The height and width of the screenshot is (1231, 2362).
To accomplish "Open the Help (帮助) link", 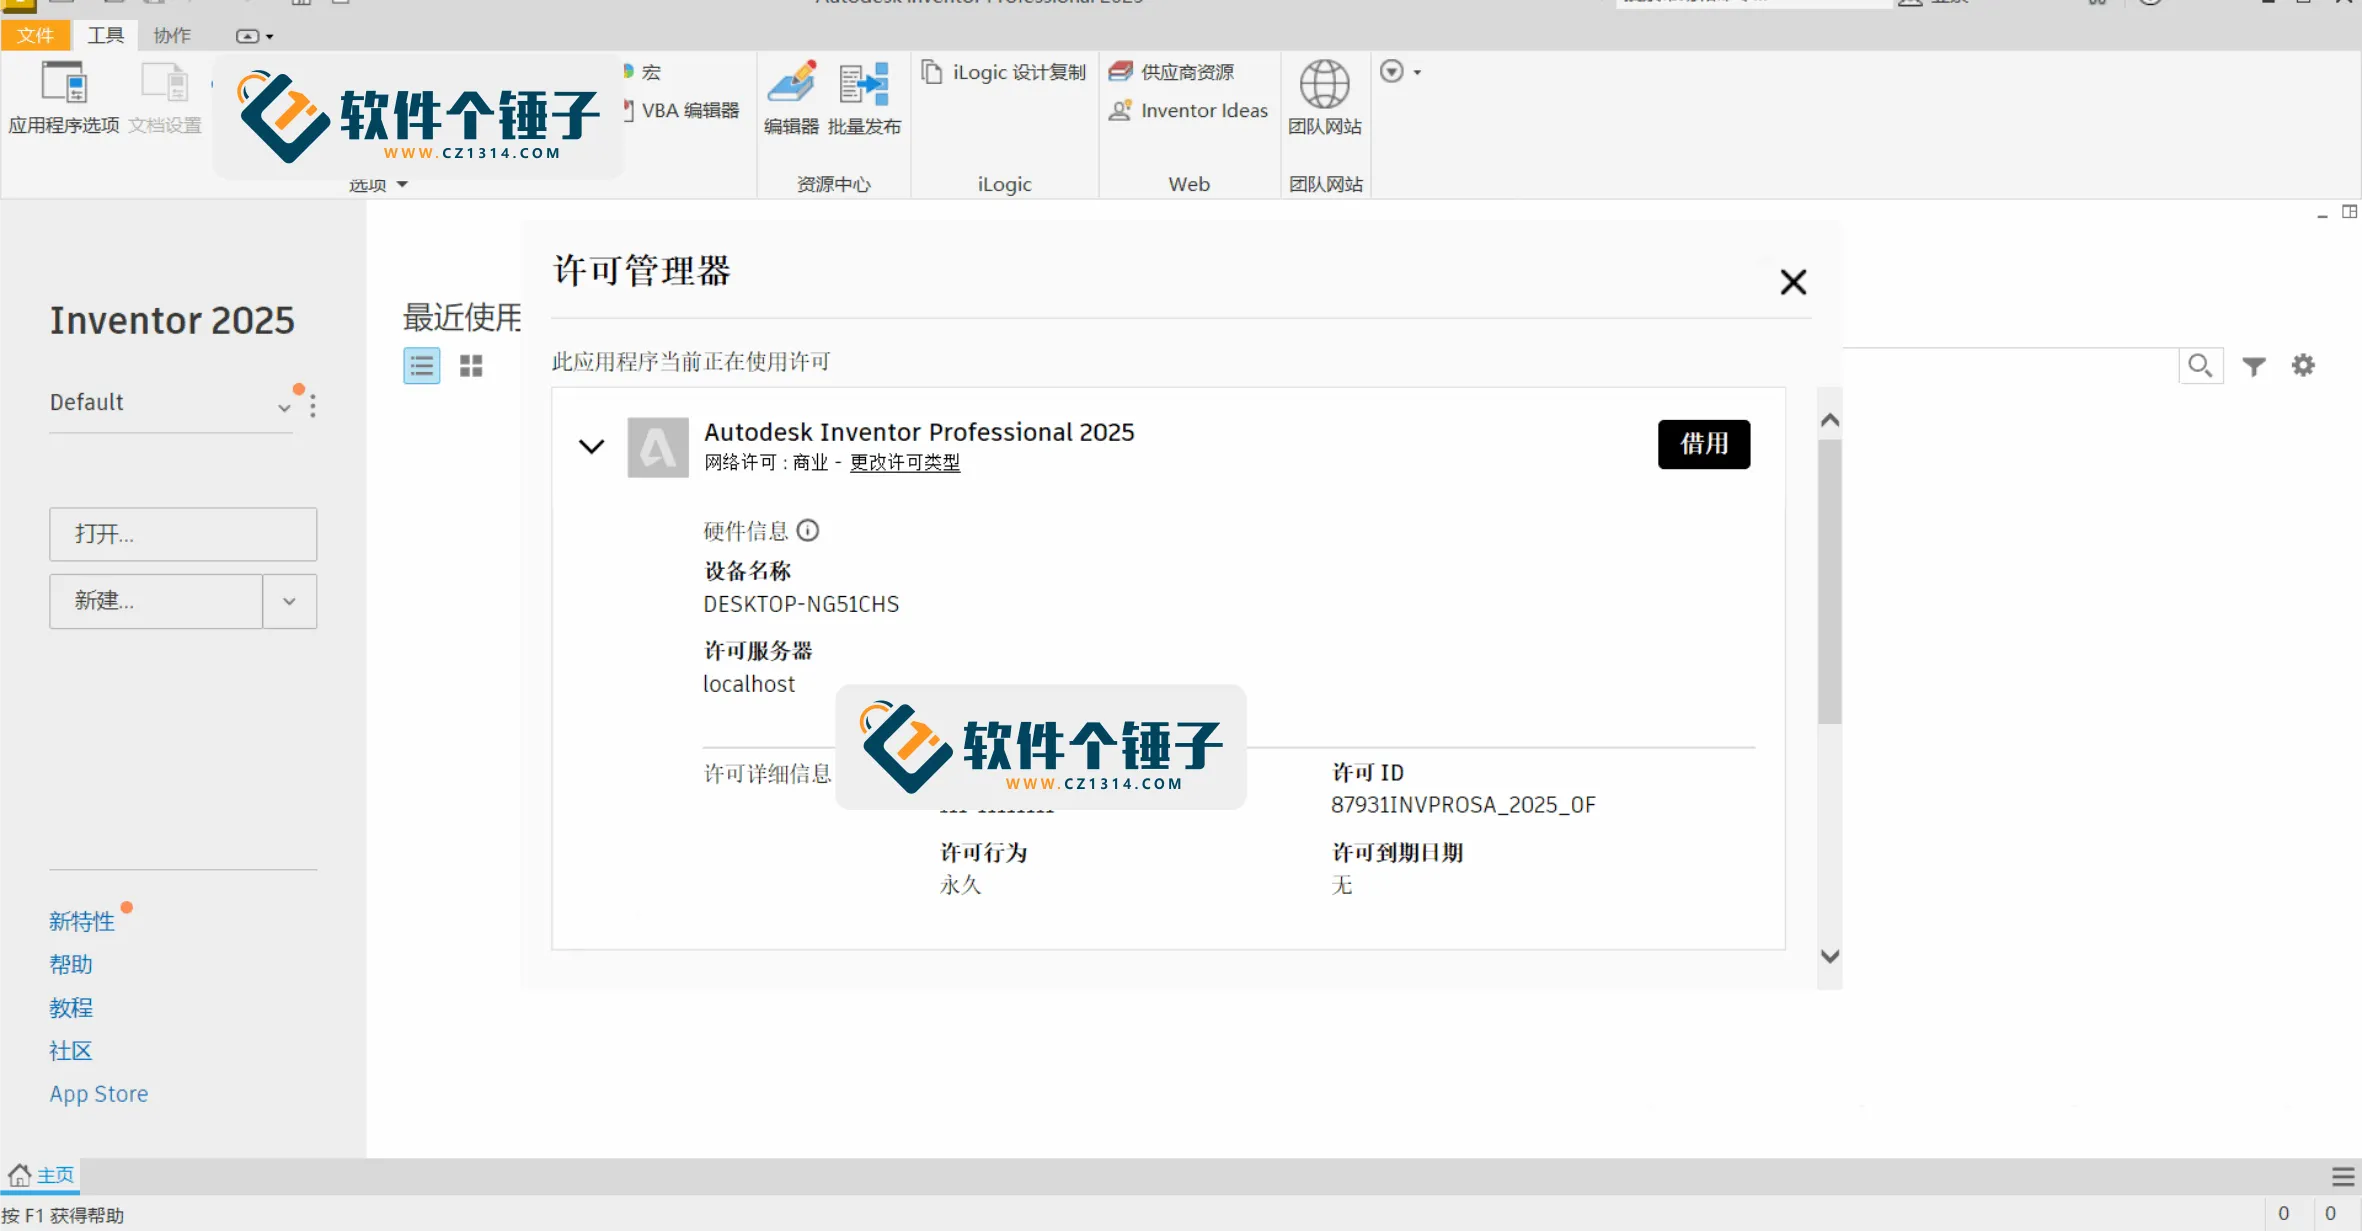I will point(71,964).
